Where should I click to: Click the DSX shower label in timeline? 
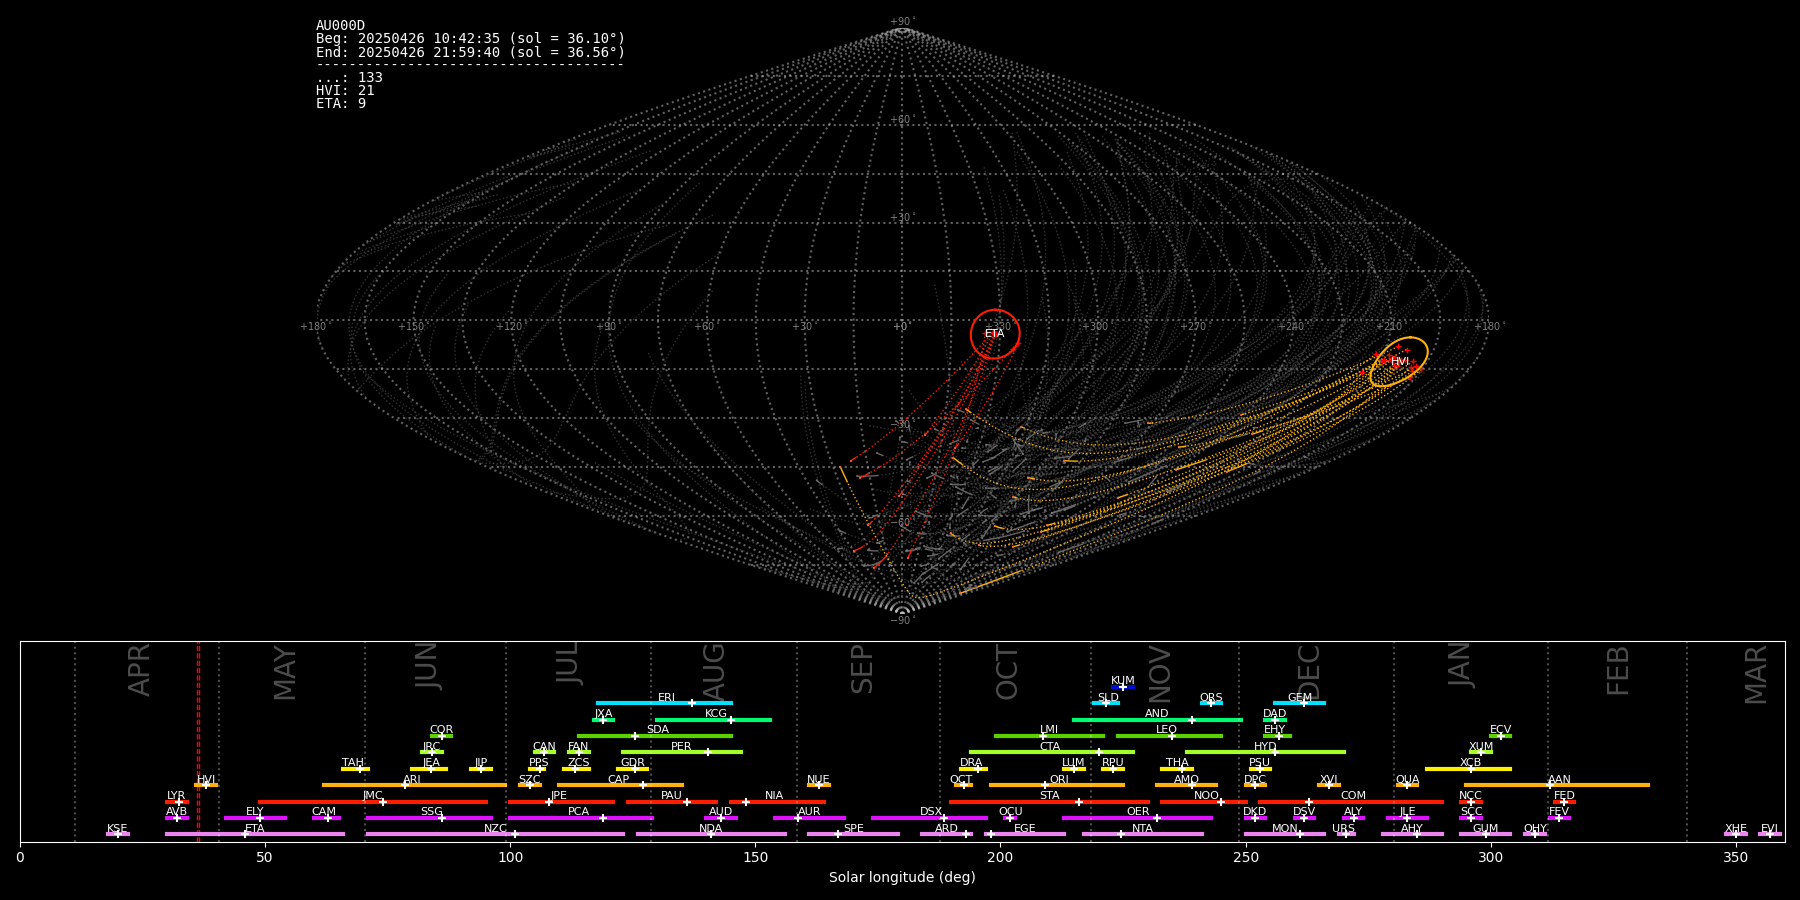point(931,812)
